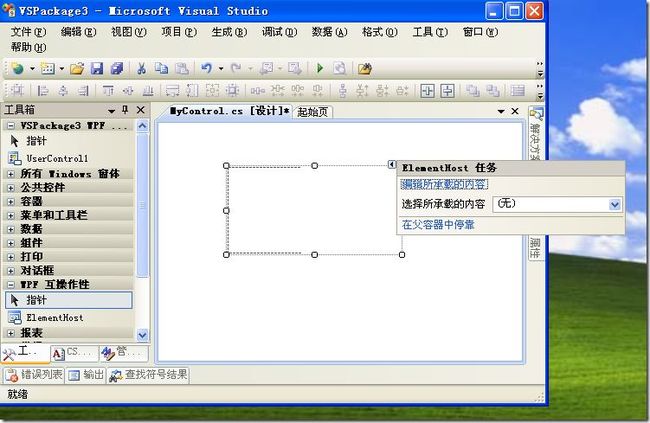Open the active documents list dropdown

[x=501, y=111]
